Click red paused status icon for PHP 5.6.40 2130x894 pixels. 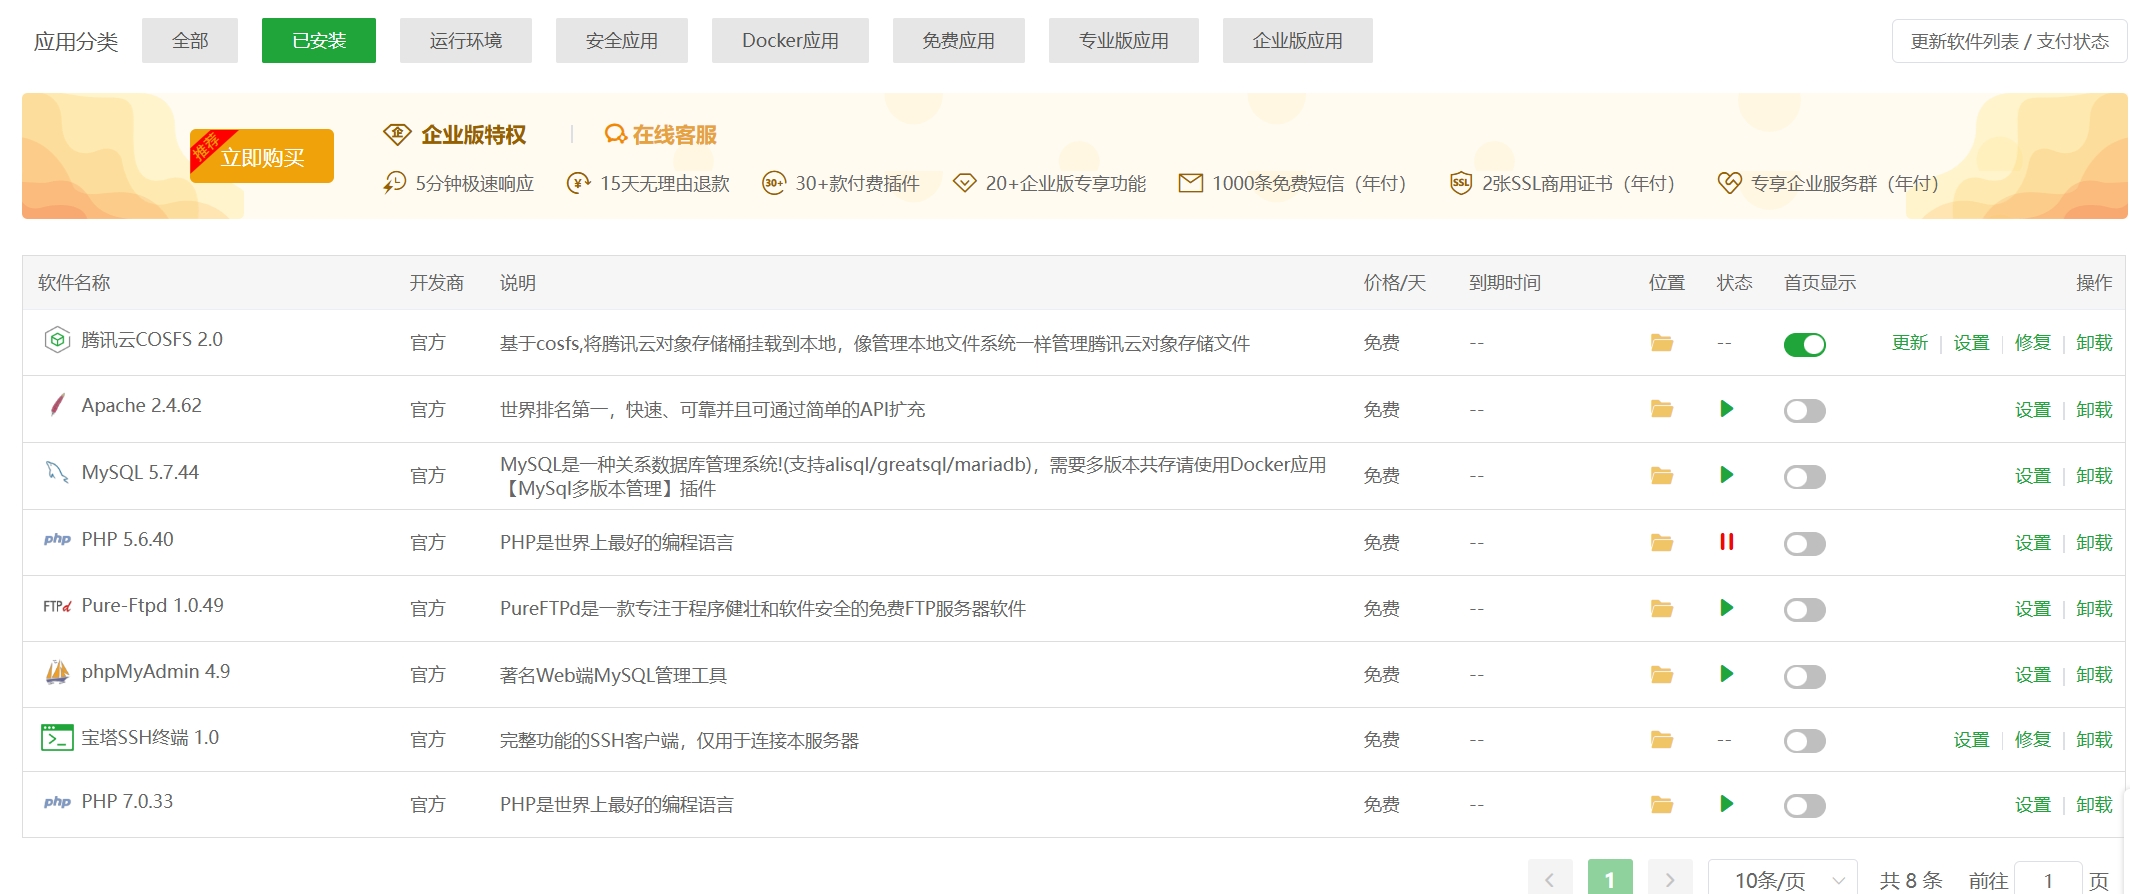[1726, 542]
